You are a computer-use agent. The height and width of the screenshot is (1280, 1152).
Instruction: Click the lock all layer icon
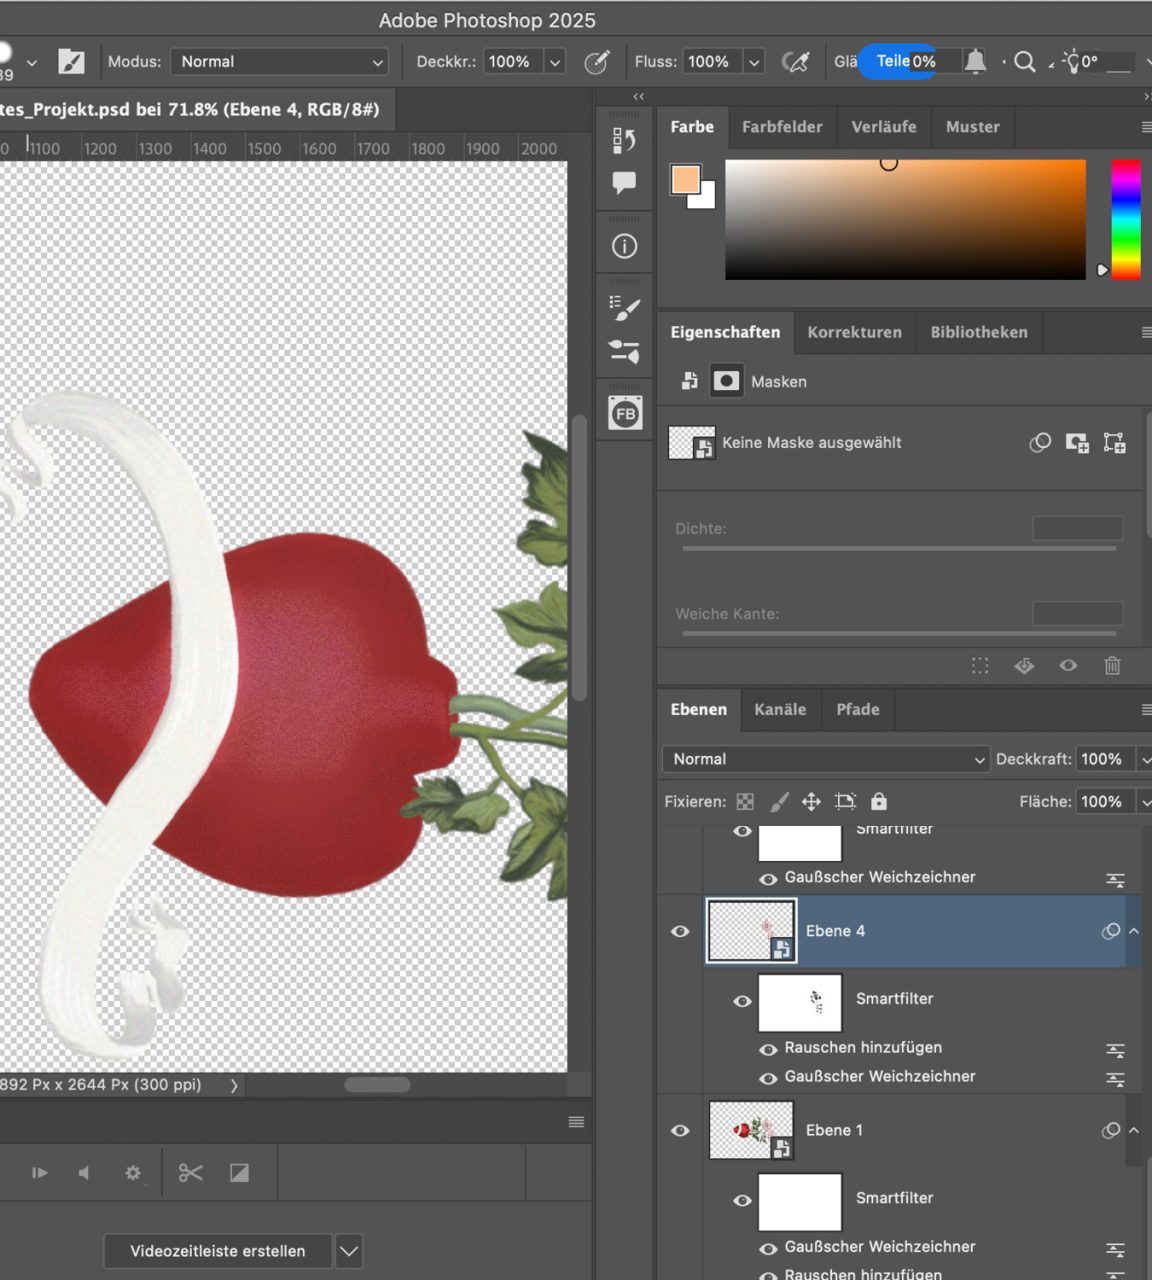pos(878,801)
